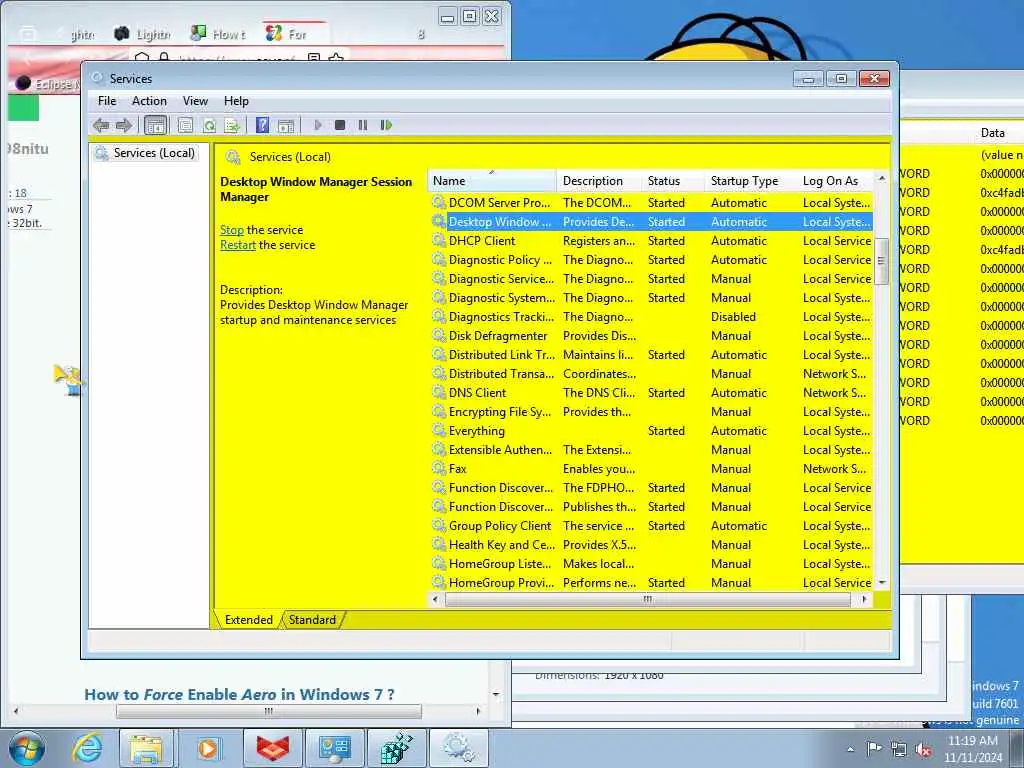Click the Action Center flag tray icon

tap(874, 749)
